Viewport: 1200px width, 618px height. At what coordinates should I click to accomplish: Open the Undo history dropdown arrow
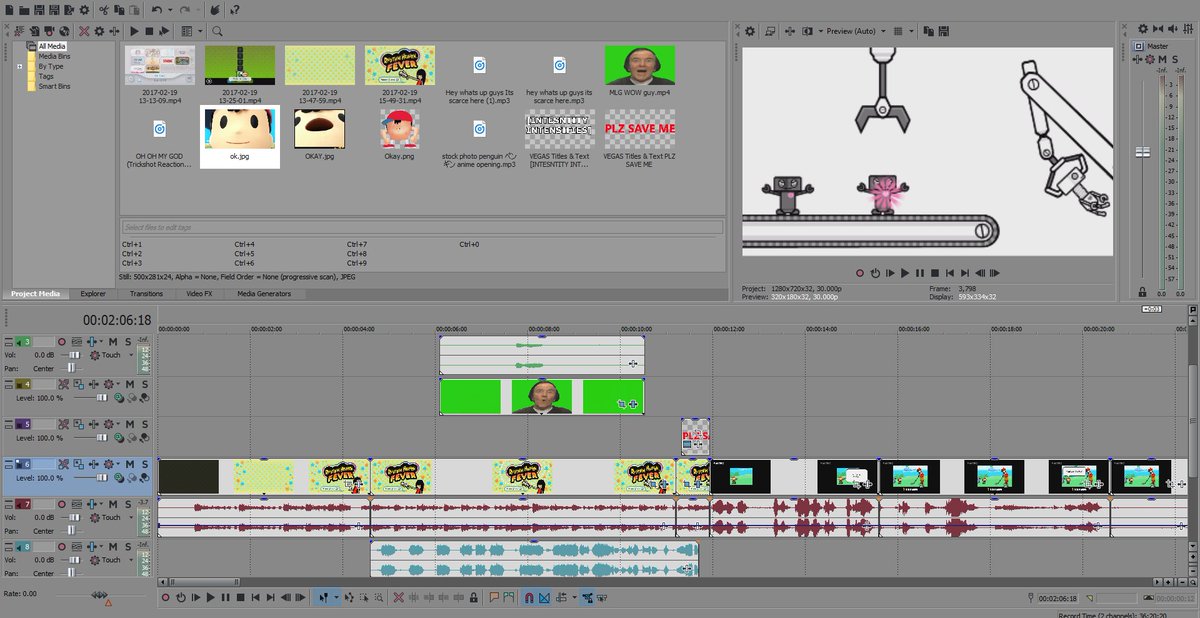click(170, 10)
